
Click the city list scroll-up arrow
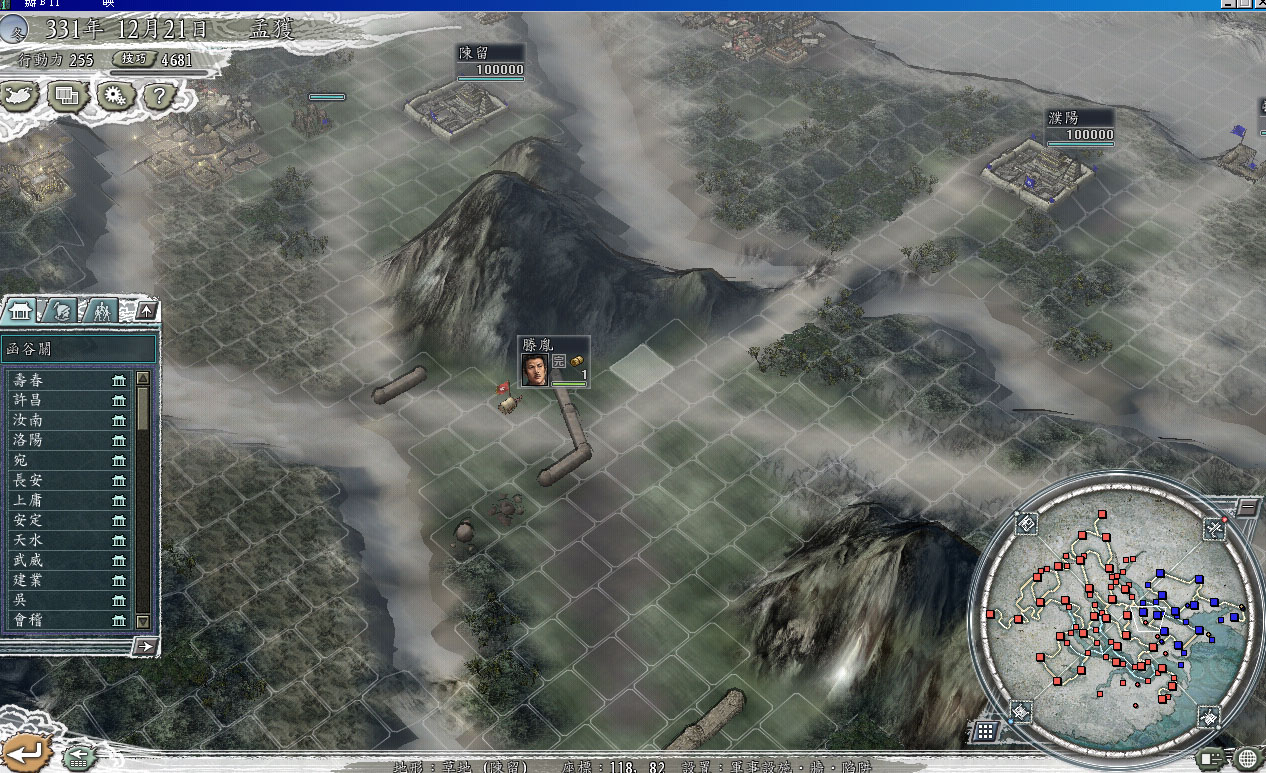coord(142,378)
